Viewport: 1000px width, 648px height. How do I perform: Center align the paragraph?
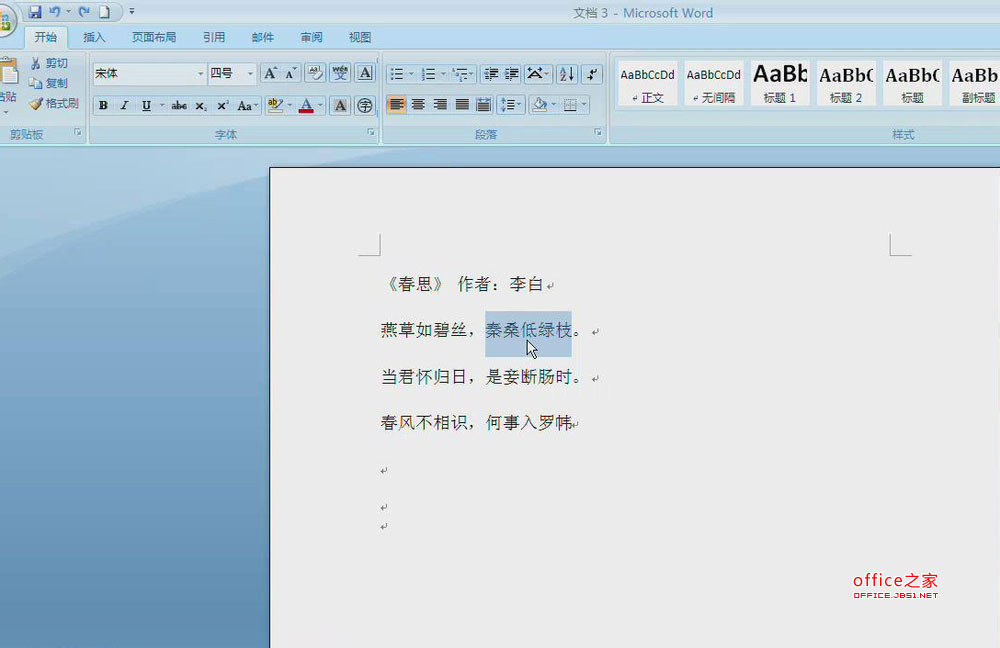418,105
